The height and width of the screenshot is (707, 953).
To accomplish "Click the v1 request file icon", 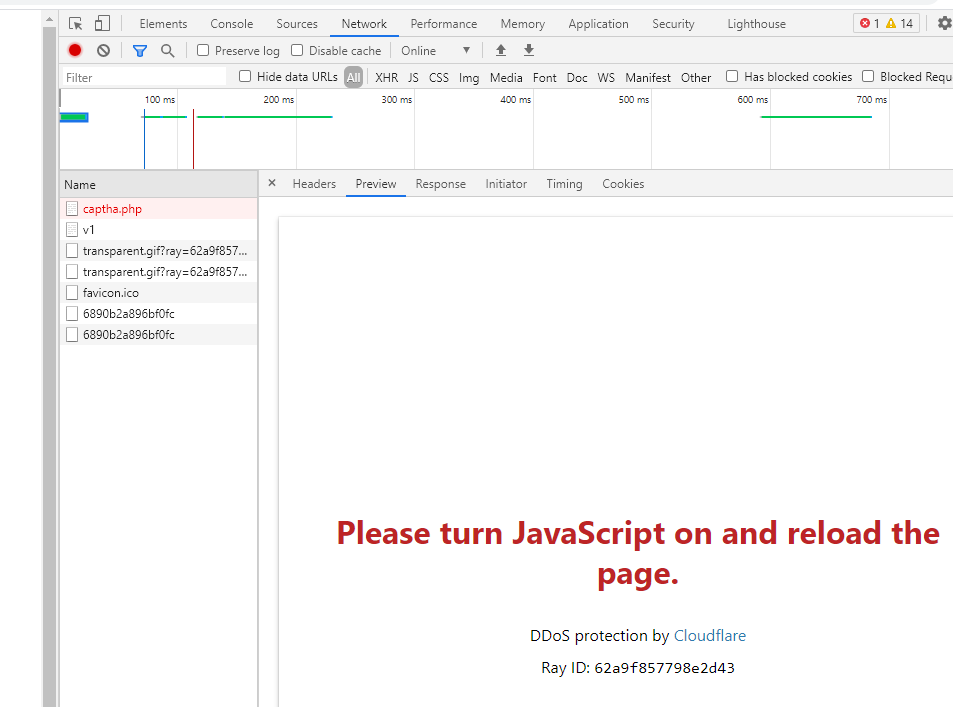I will click(x=72, y=230).
